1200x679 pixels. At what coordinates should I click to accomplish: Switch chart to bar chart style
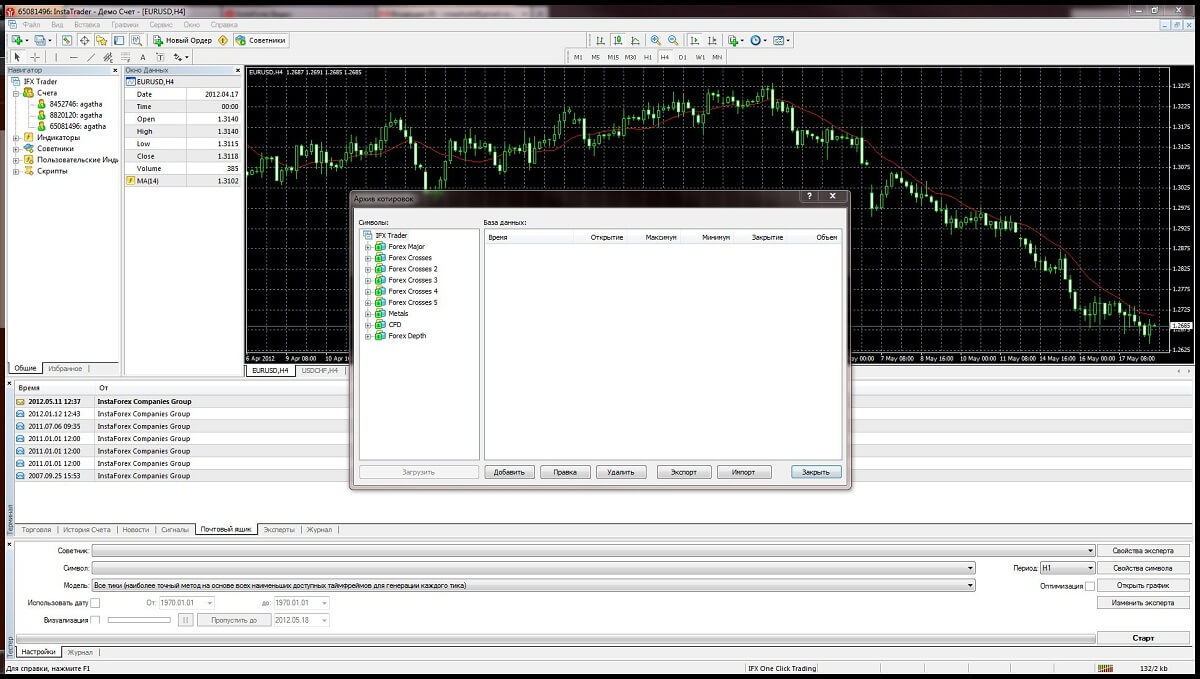click(600, 41)
